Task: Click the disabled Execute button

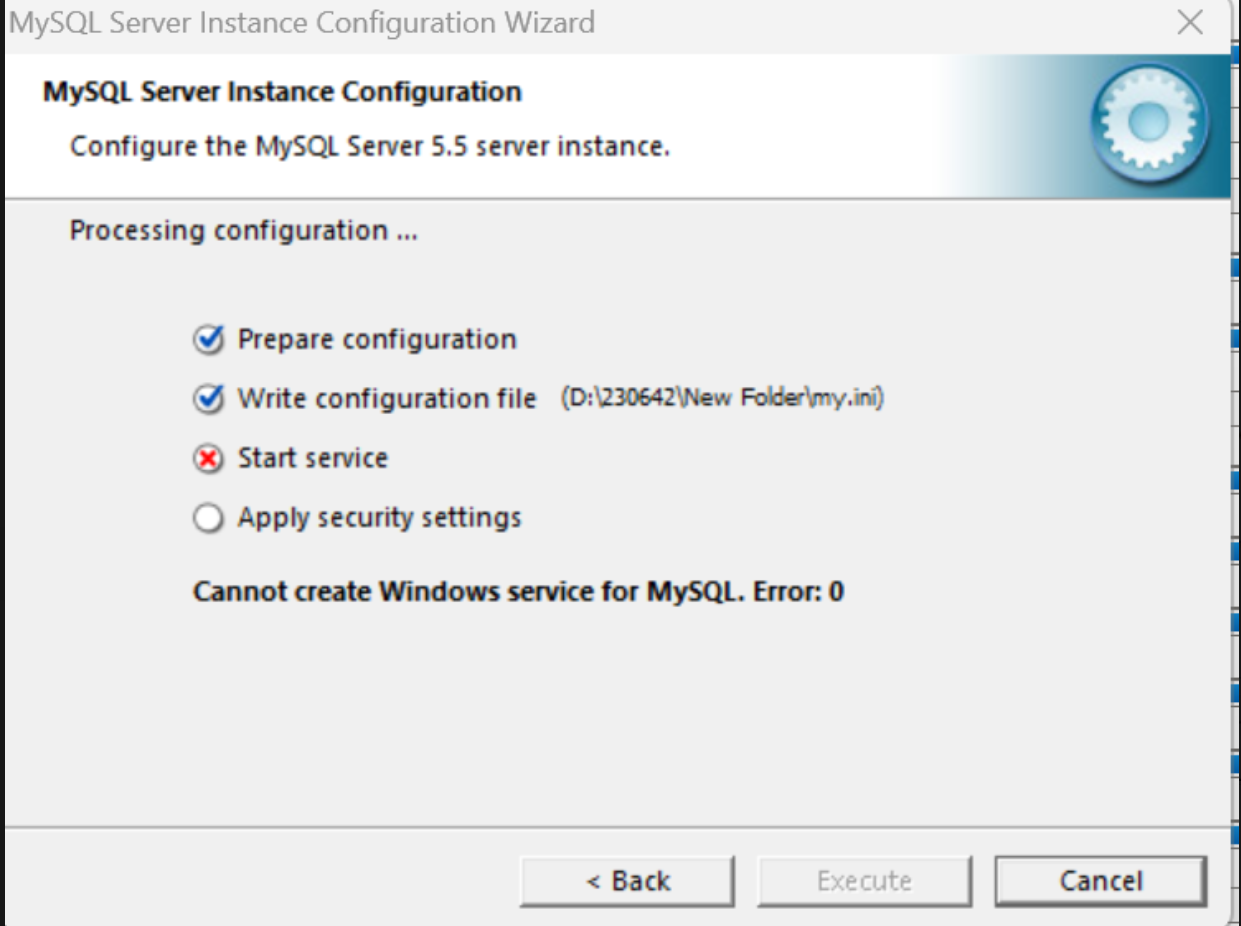Action: (864, 880)
